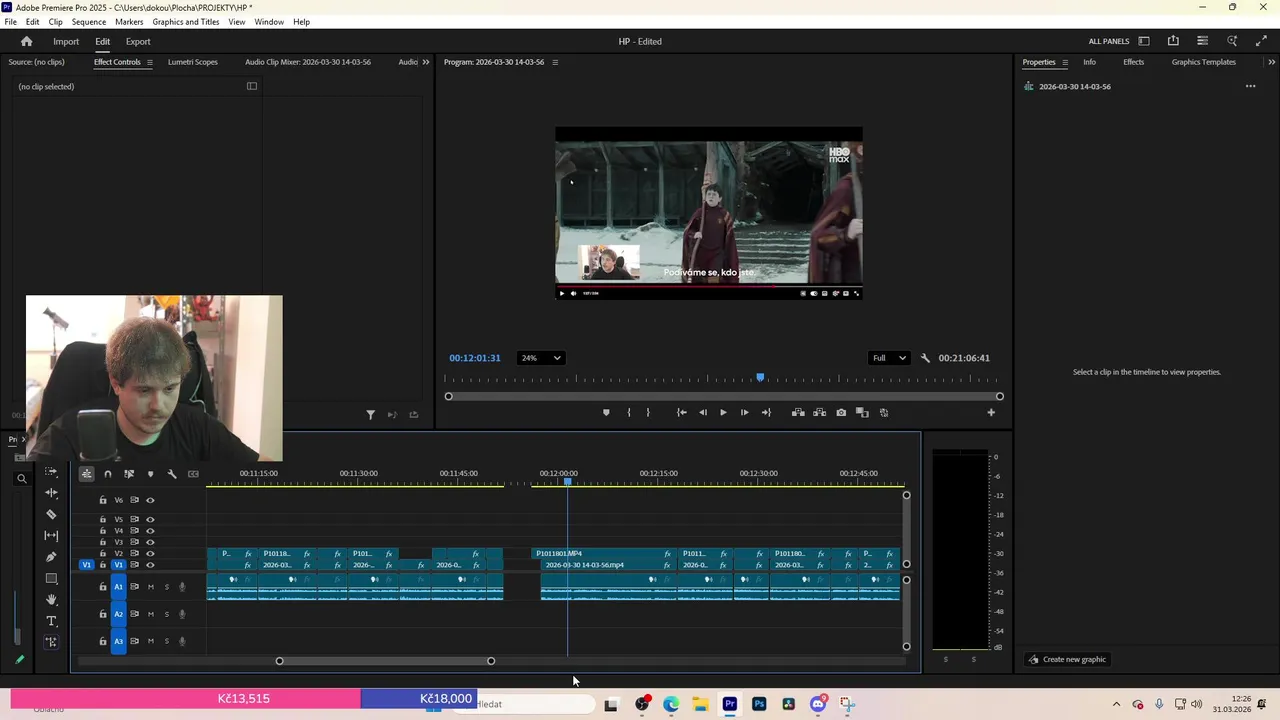Click the Import workspace button
This screenshot has width=1280, height=720.
[66, 41]
